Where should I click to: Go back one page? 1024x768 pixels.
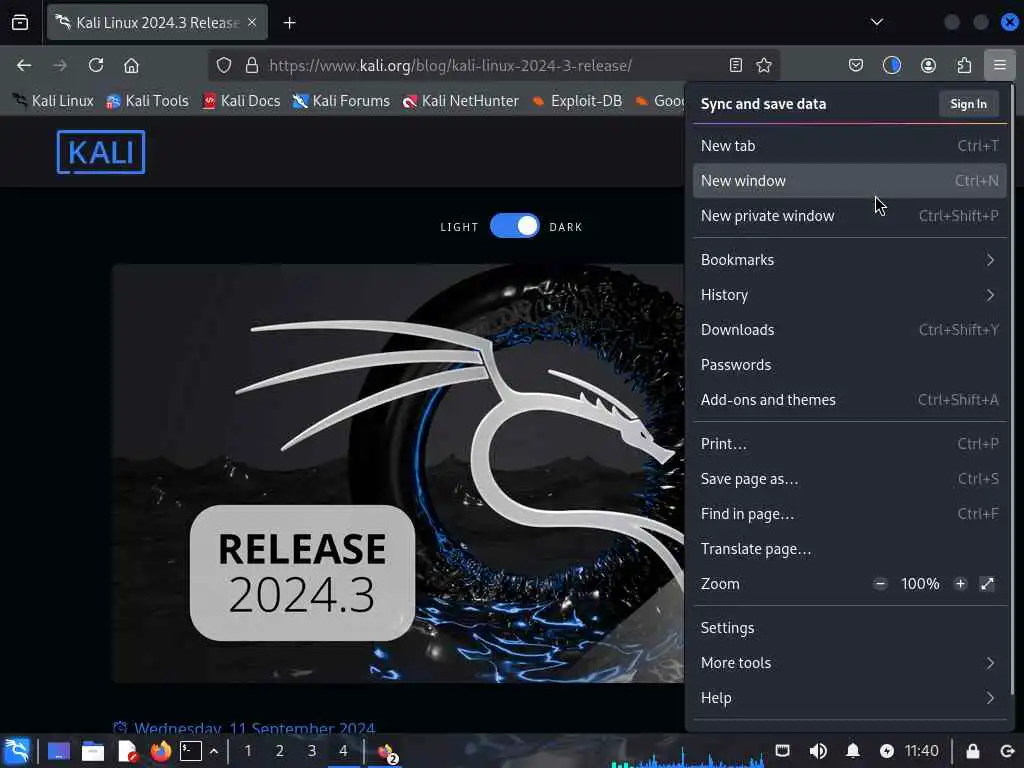click(x=24, y=65)
